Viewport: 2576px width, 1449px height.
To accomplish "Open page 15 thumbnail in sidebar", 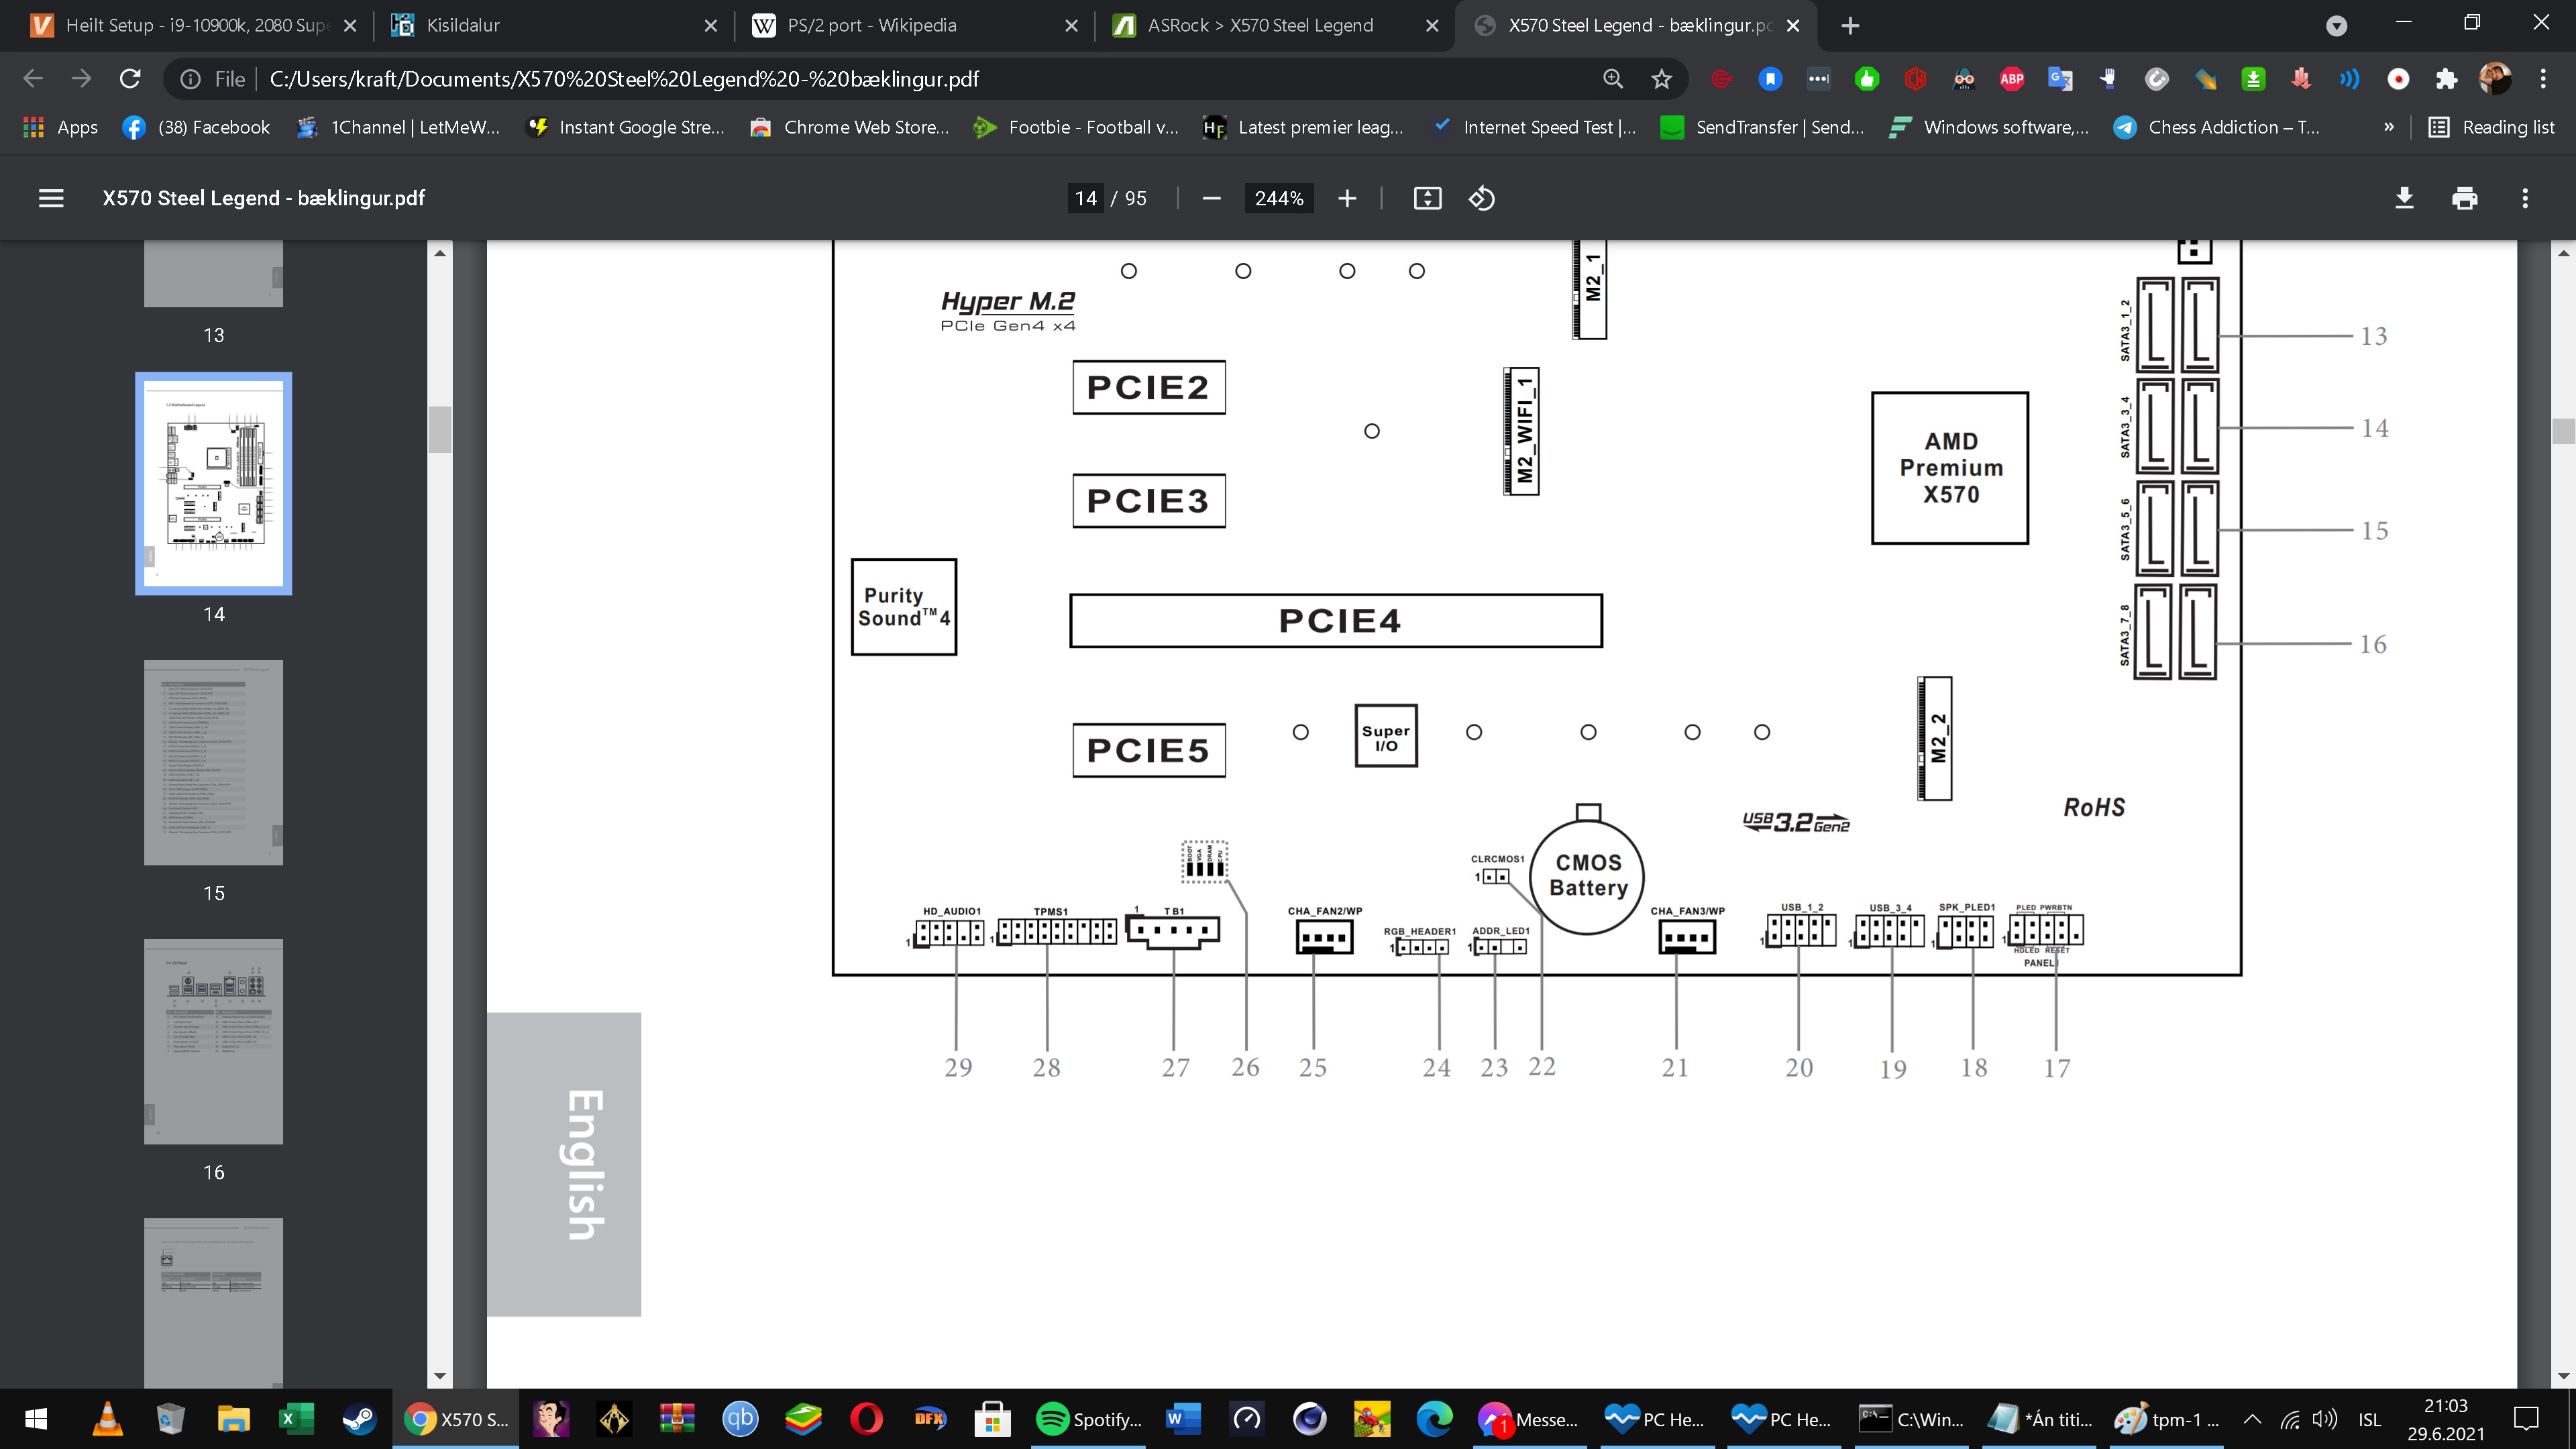I will click(x=213, y=762).
